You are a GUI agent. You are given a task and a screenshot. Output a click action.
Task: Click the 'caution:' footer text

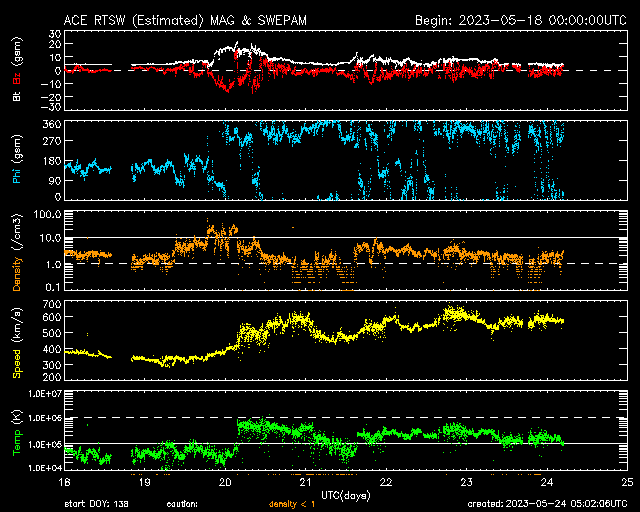click(x=182, y=504)
